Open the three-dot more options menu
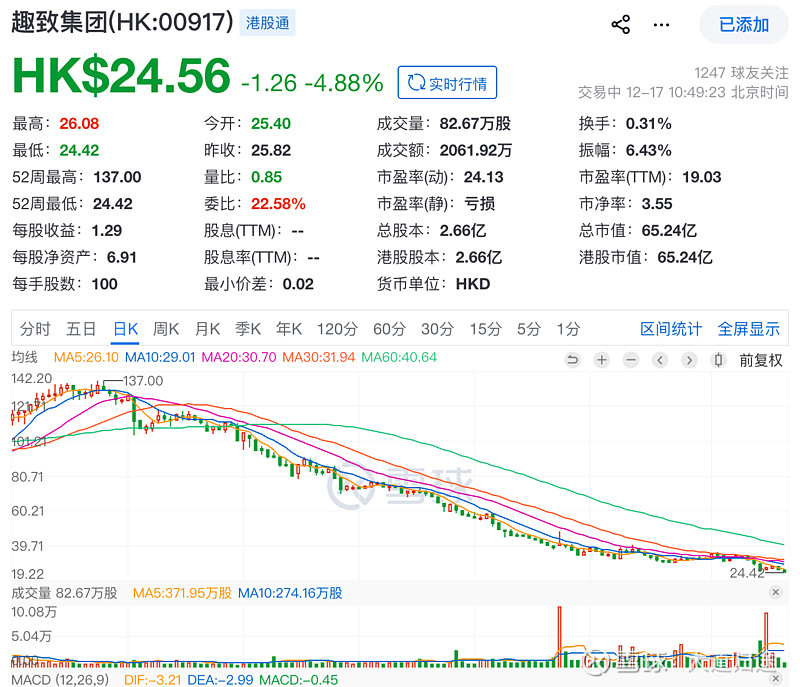 (661, 24)
